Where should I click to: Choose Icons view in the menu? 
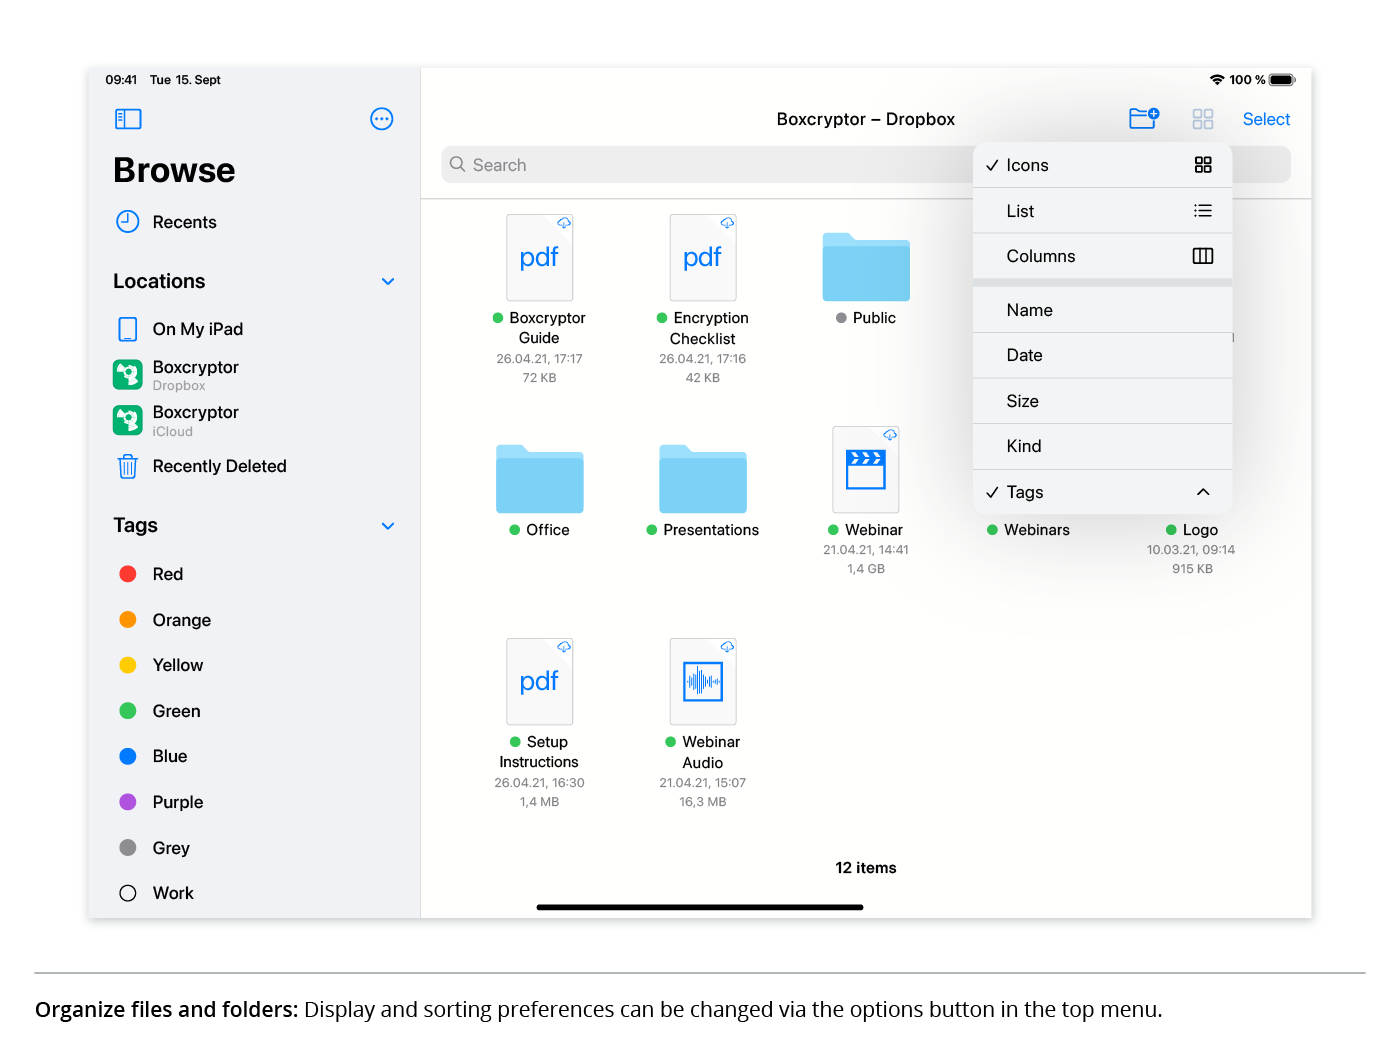coord(1102,165)
